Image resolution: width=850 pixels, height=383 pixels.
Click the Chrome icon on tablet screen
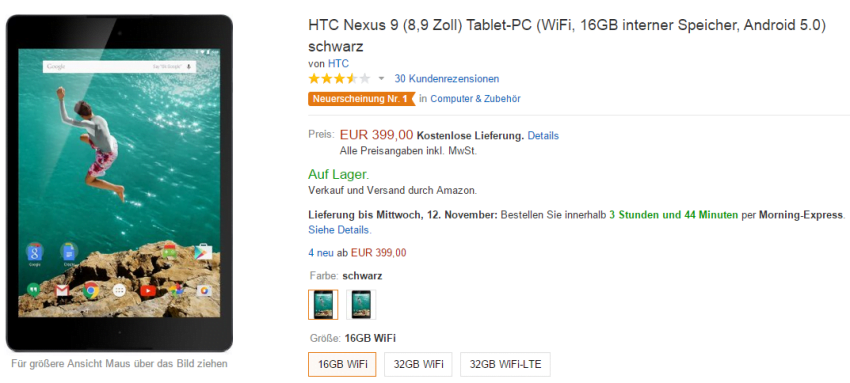pyautogui.click(x=91, y=291)
